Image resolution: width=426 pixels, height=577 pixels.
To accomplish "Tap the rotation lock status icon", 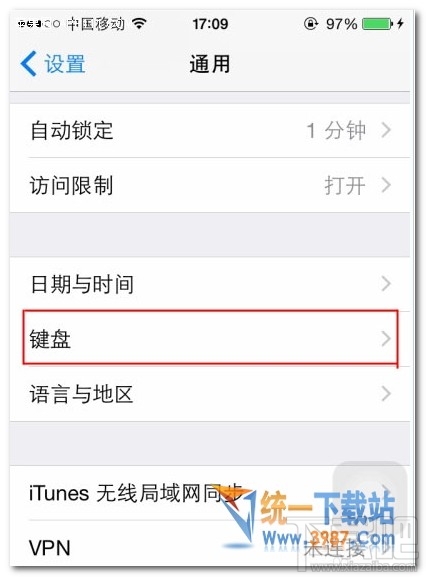I will pos(311,24).
